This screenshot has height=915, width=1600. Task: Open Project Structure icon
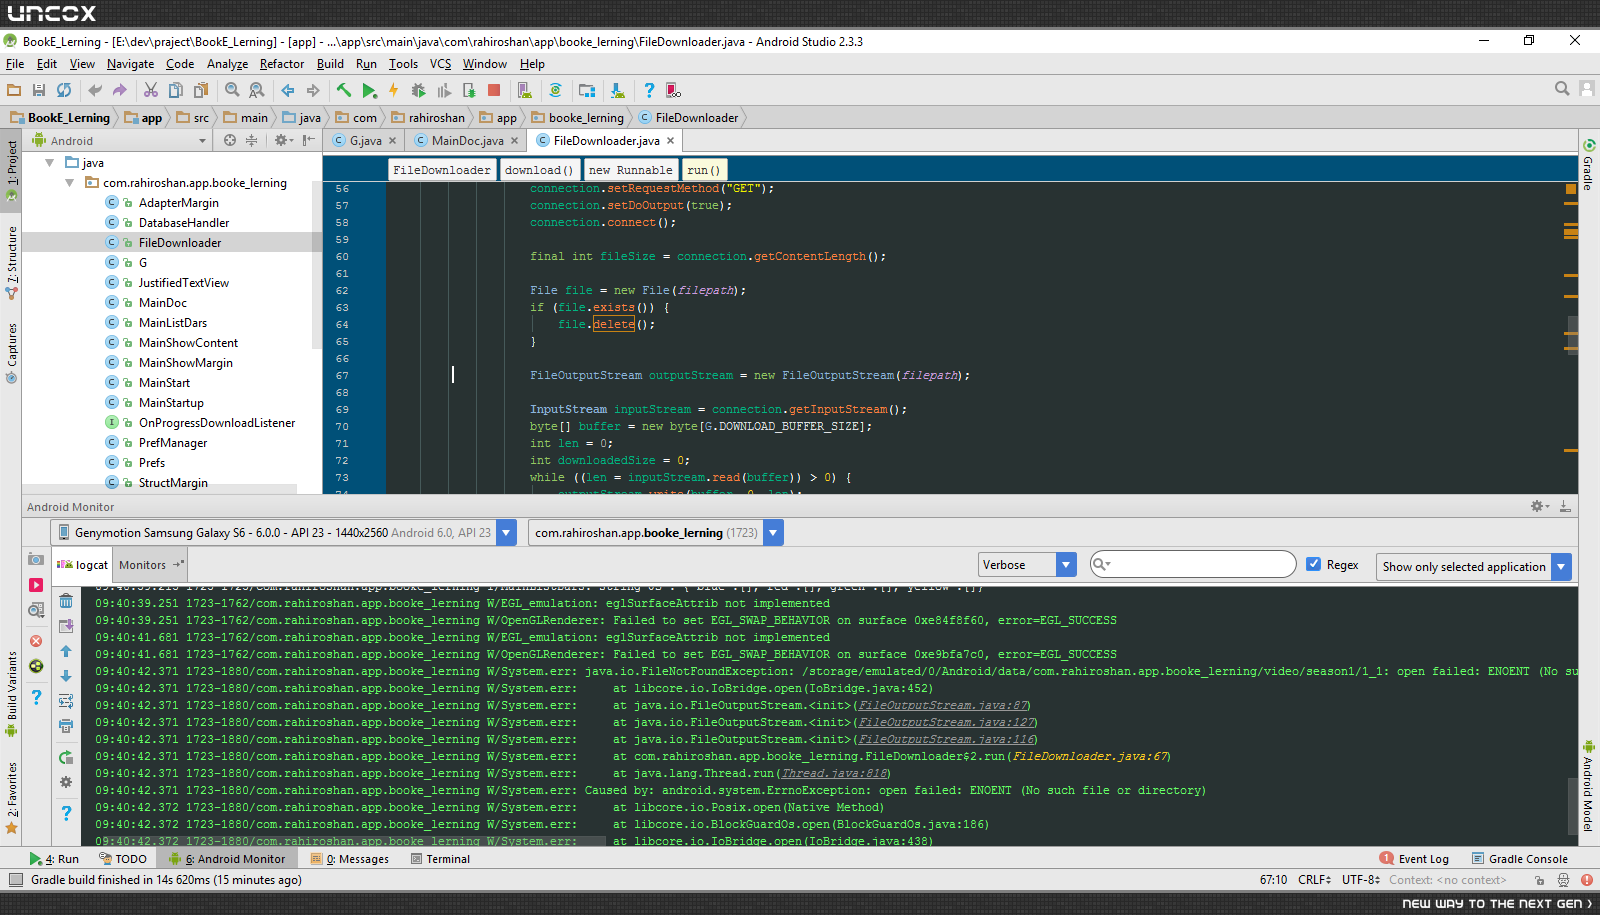click(587, 90)
